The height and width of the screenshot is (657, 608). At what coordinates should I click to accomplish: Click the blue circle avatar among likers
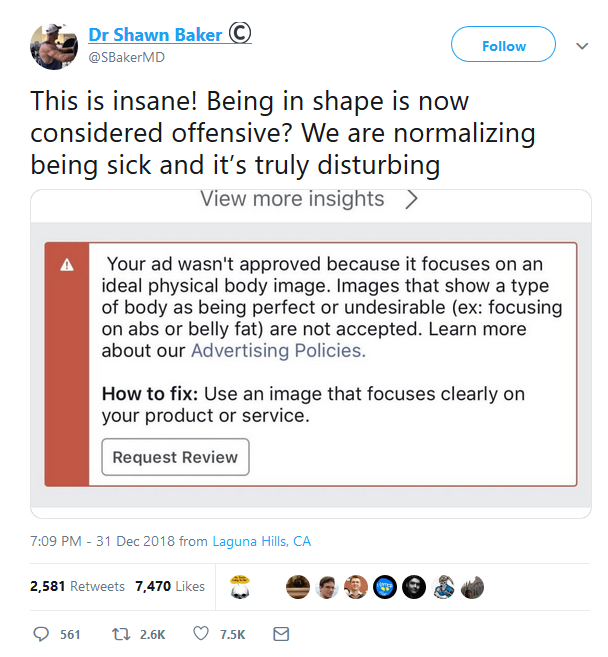(385, 587)
